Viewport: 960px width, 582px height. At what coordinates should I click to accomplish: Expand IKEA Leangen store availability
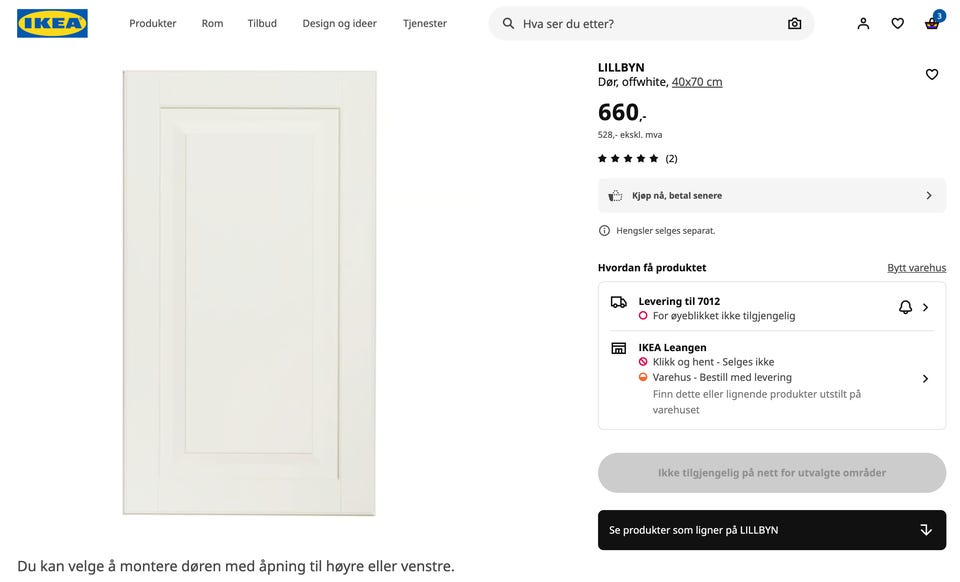[x=926, y=378]
